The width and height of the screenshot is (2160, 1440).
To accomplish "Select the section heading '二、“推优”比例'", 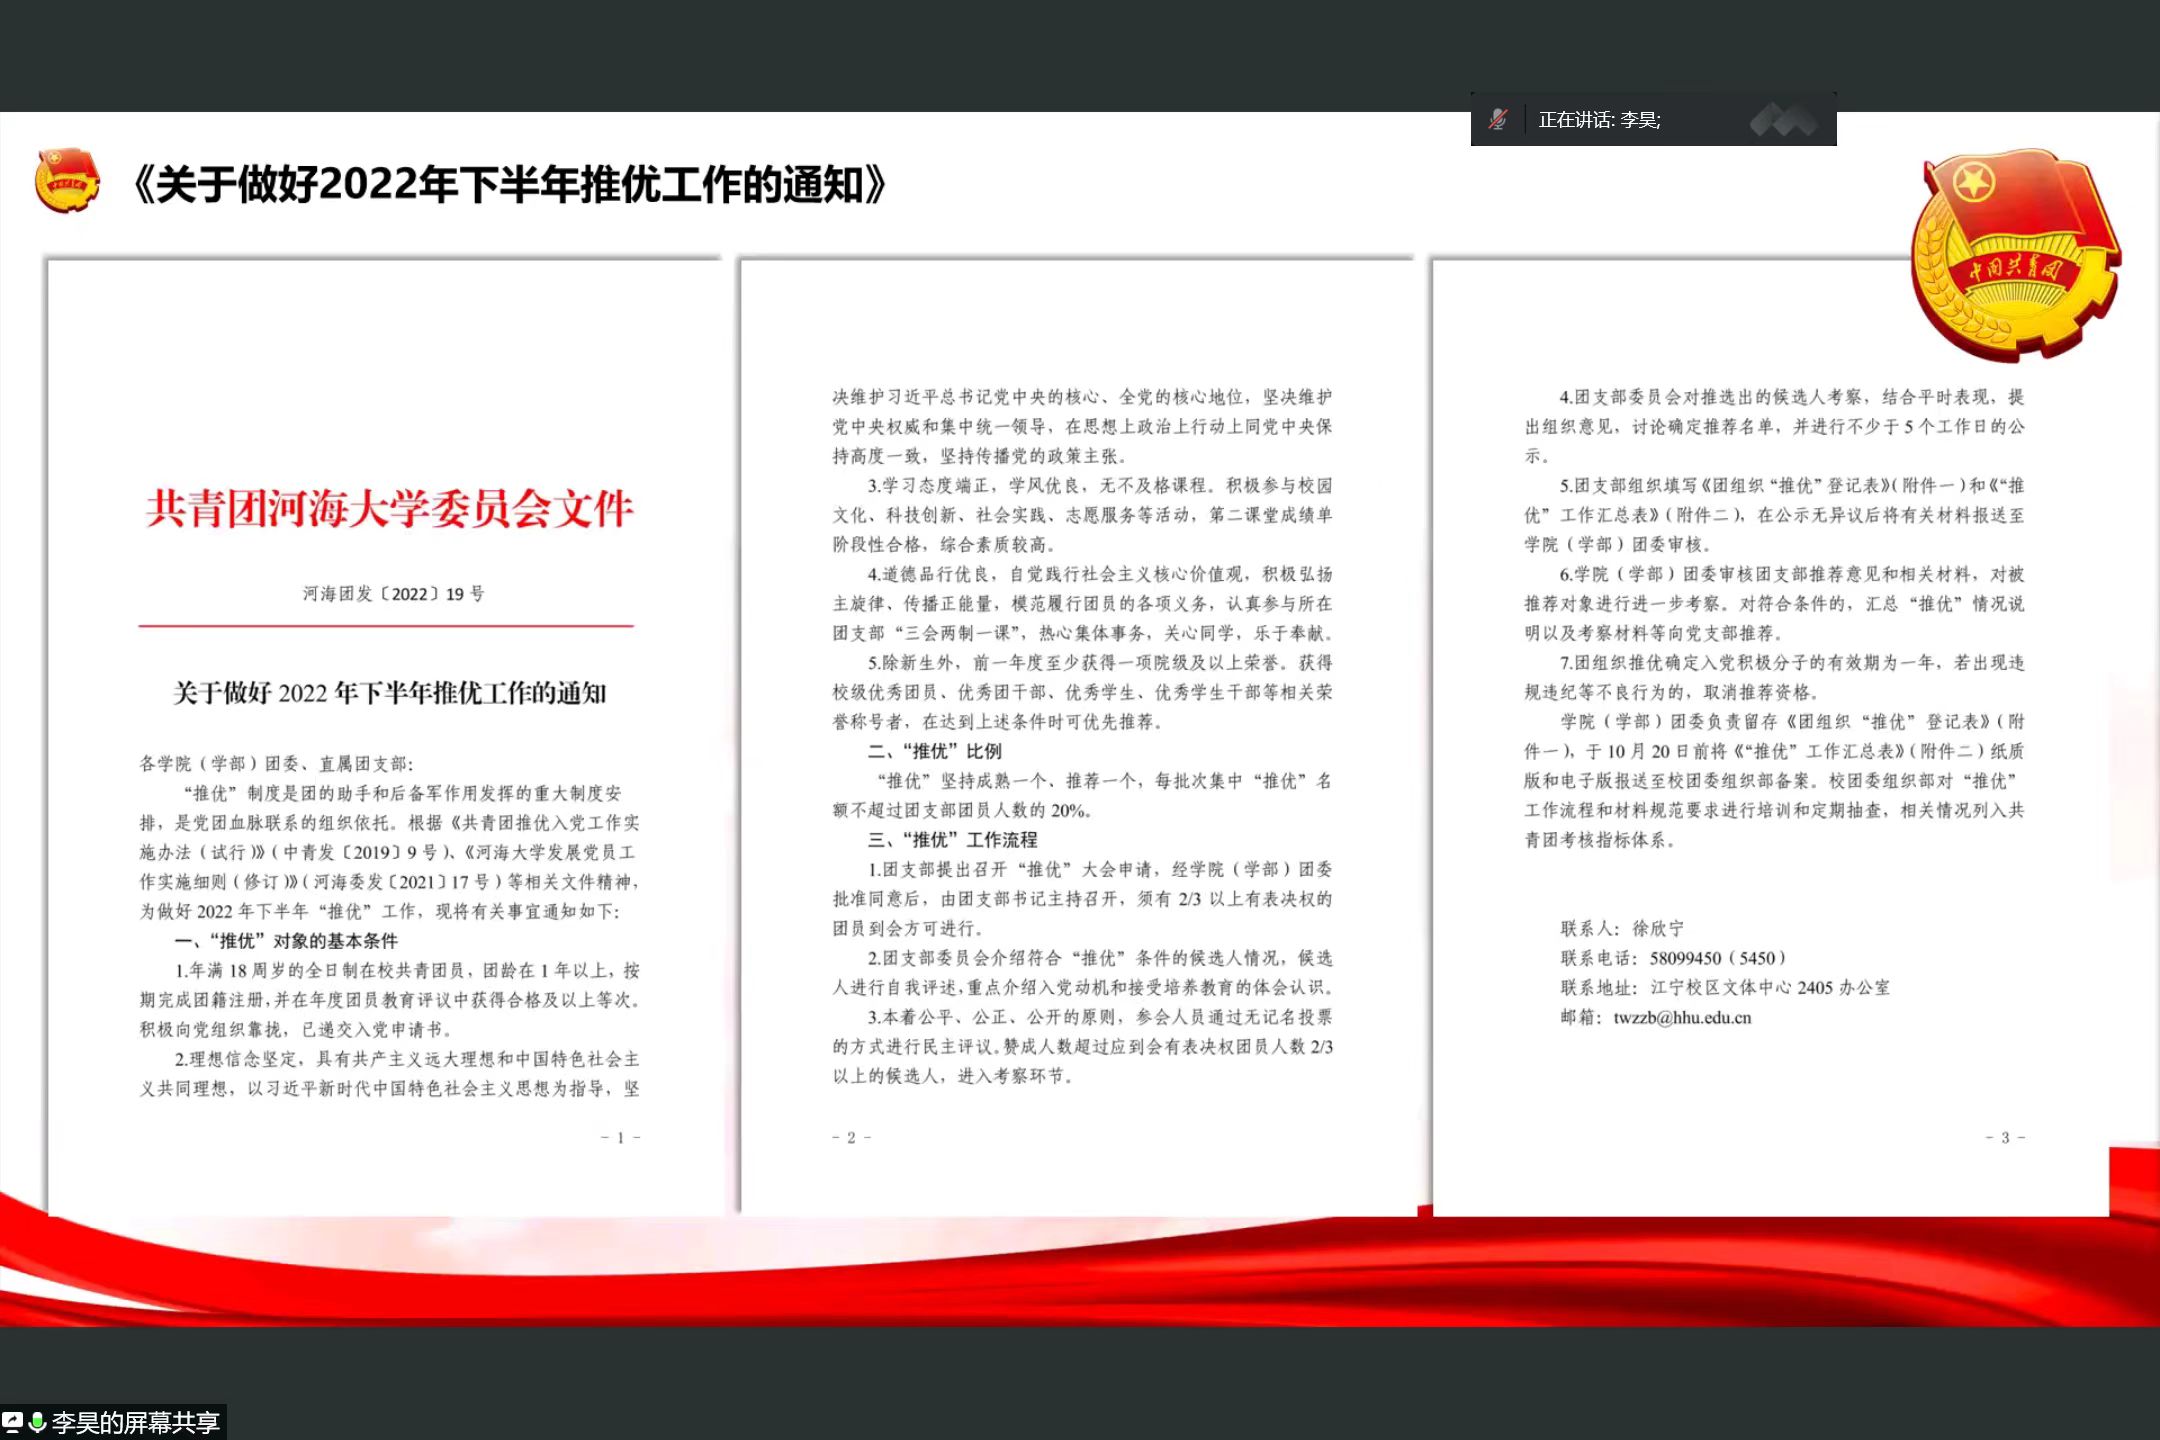I will (934, 751).
